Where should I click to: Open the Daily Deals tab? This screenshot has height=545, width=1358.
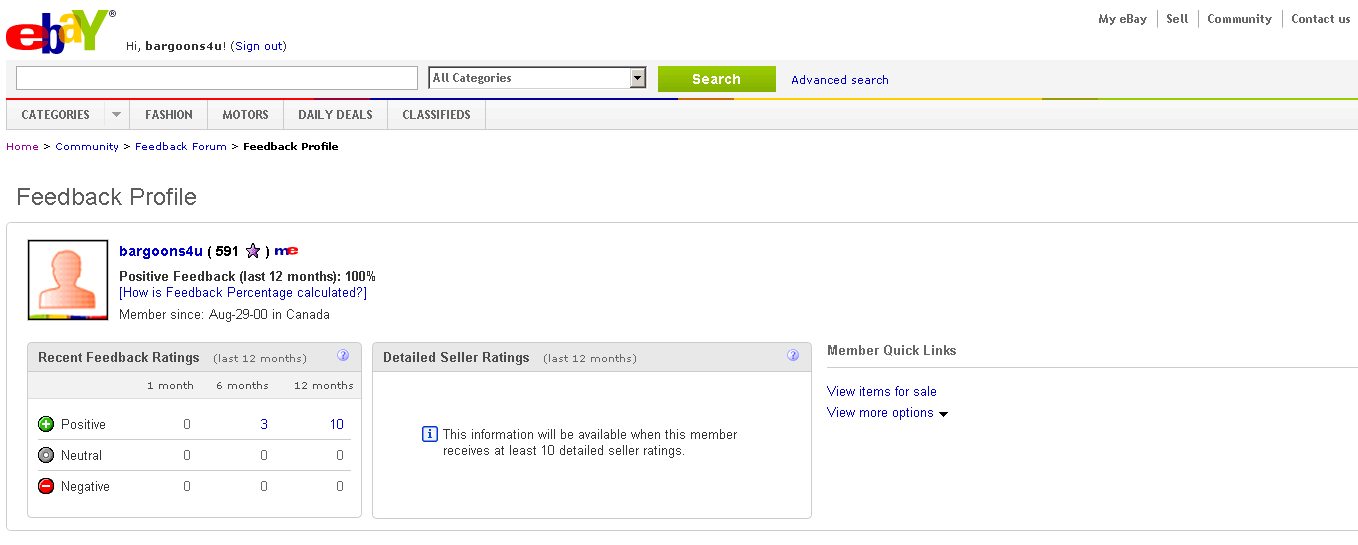click(x=335, y=115)
